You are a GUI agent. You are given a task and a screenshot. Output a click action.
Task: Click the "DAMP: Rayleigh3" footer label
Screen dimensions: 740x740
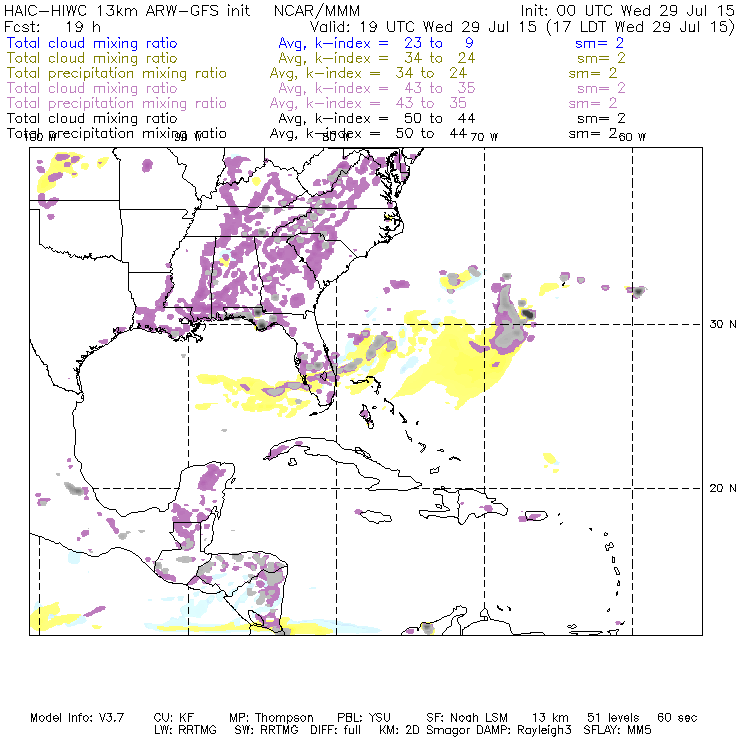522,730
